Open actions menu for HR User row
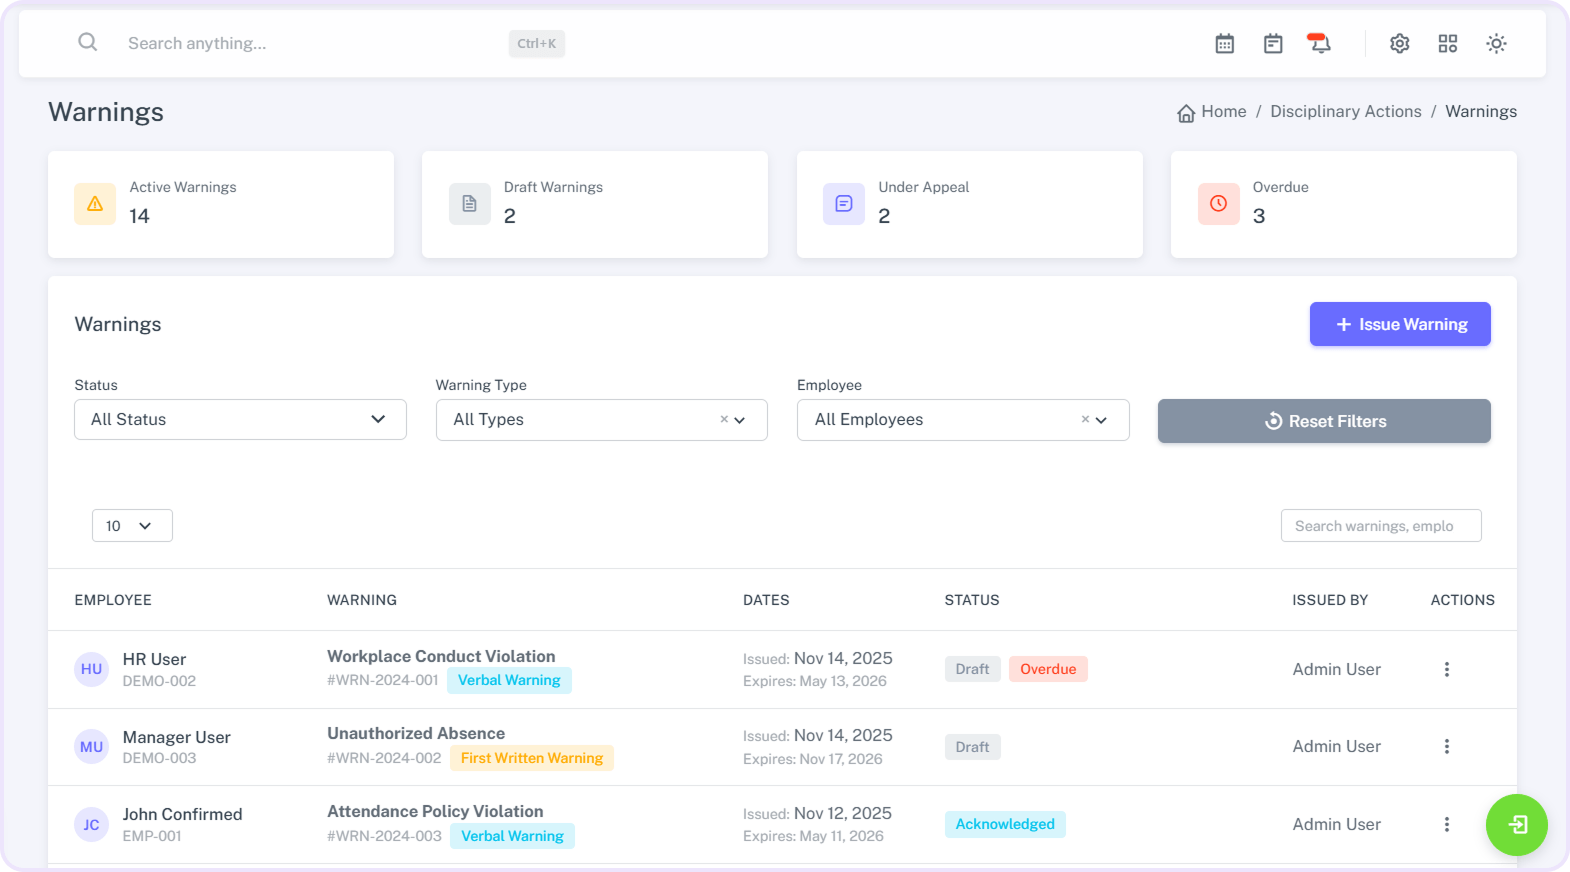 [x=1446, y=670]
